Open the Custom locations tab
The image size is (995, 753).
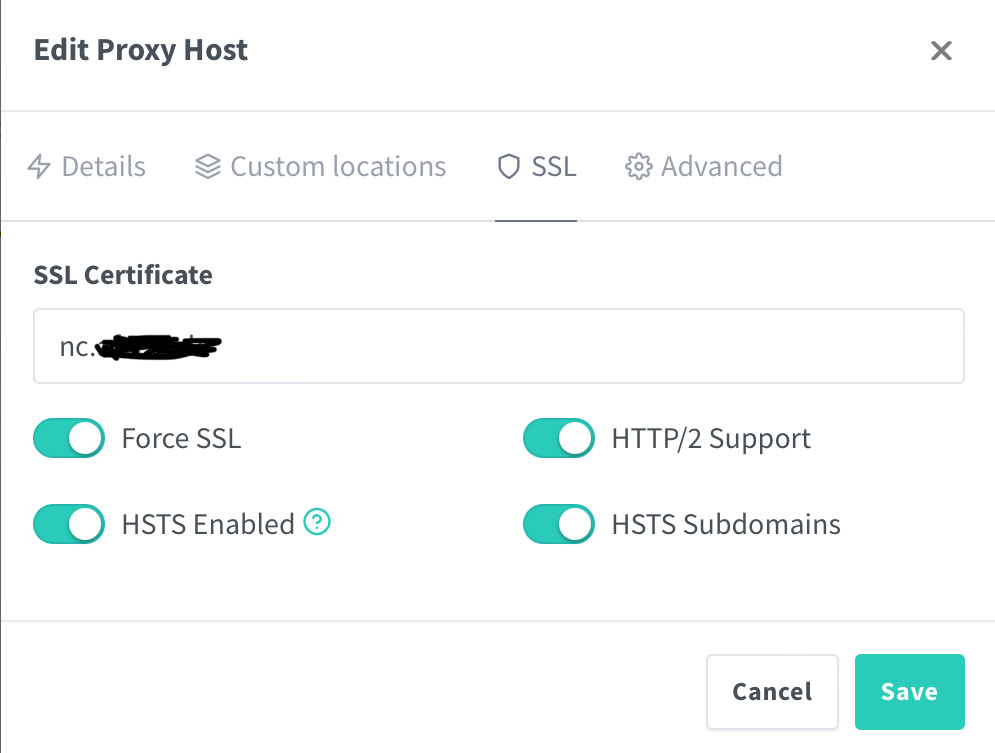pos(320,167)
